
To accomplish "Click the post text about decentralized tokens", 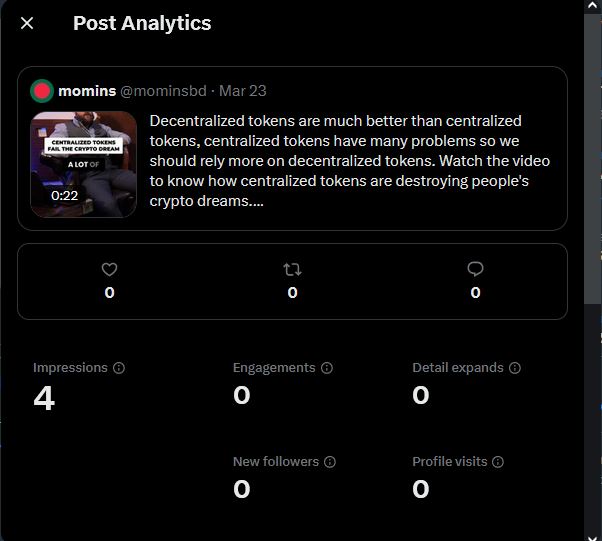I will (349, 161).
